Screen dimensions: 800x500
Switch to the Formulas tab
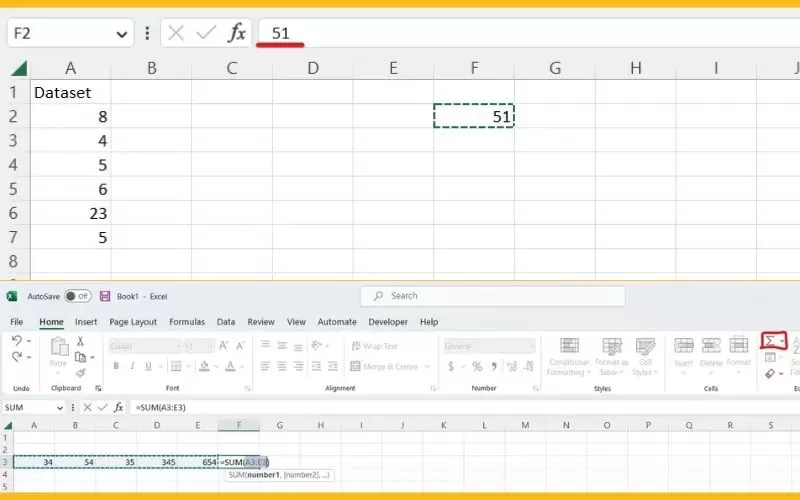tap(187, 322)
